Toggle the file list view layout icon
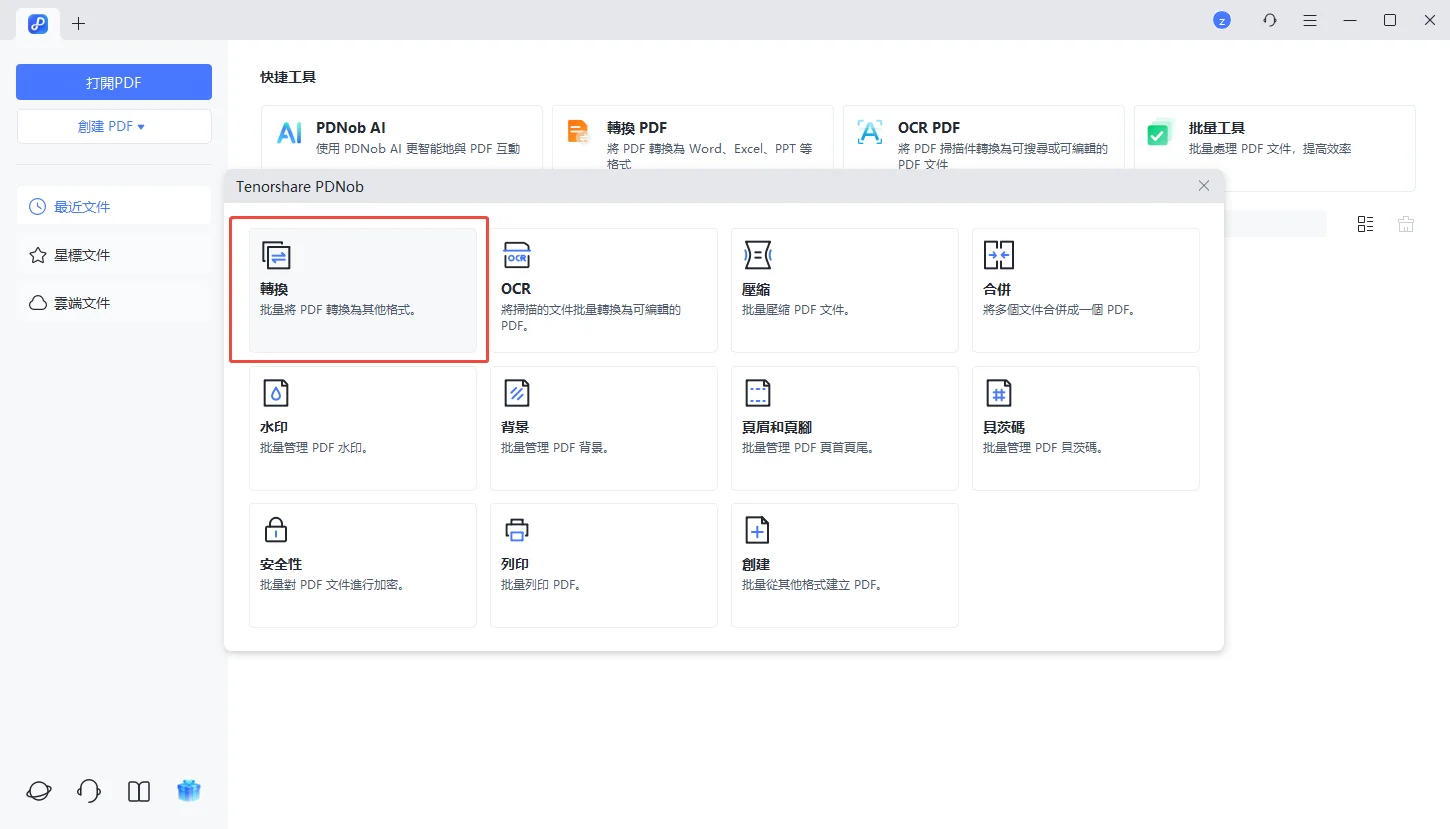1450x829 pixels. point(1365,224)
